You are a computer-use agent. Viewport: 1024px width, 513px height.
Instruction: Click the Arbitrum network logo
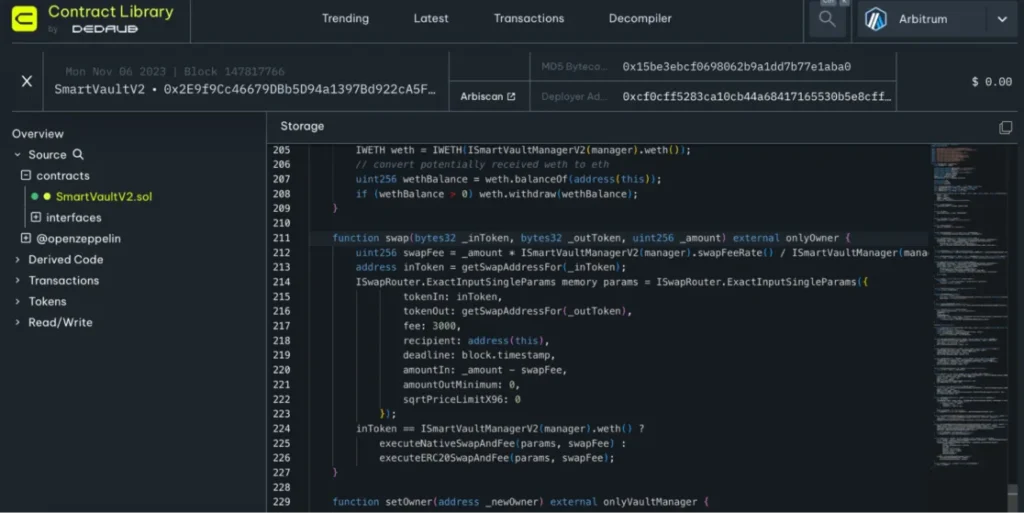(x=876, y=19)
